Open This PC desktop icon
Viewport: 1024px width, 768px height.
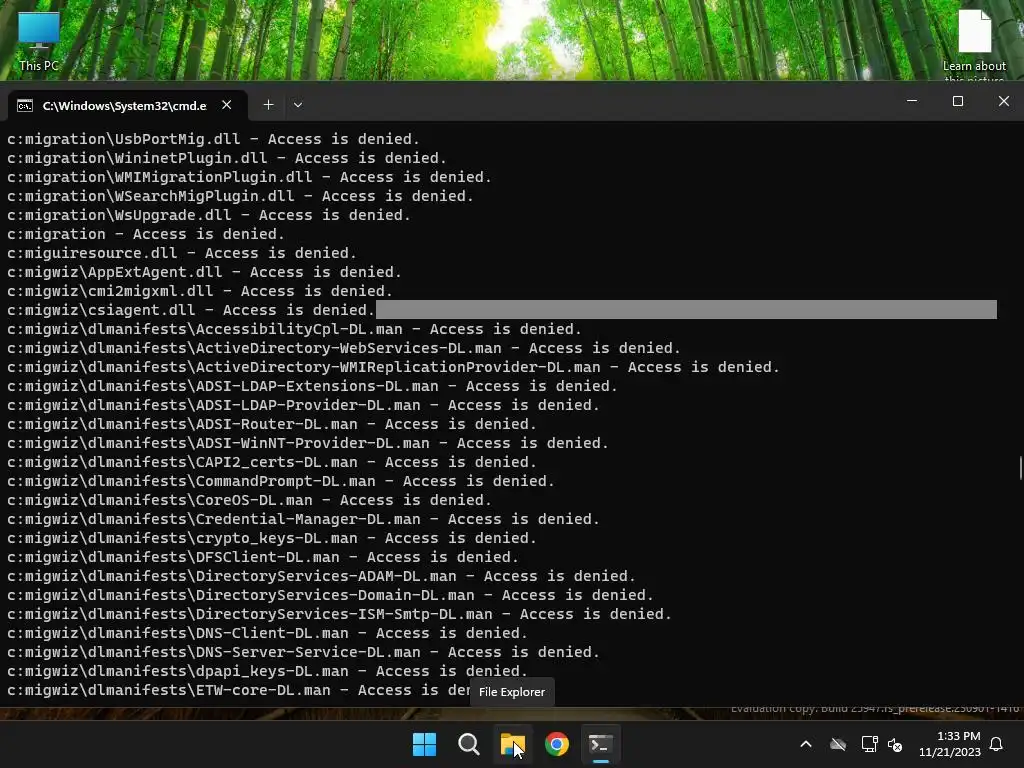pyautogui.click(x=39, y=41)
